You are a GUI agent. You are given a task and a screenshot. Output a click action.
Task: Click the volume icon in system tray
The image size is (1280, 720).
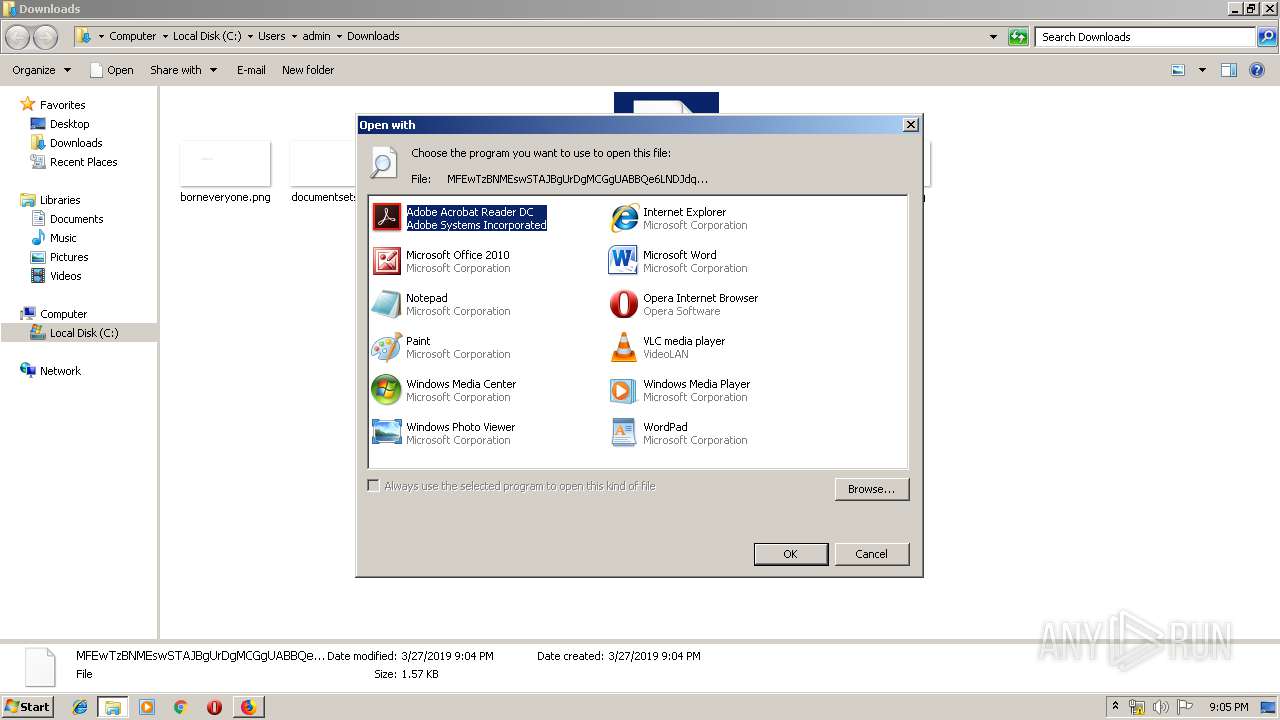(1160, 707)
